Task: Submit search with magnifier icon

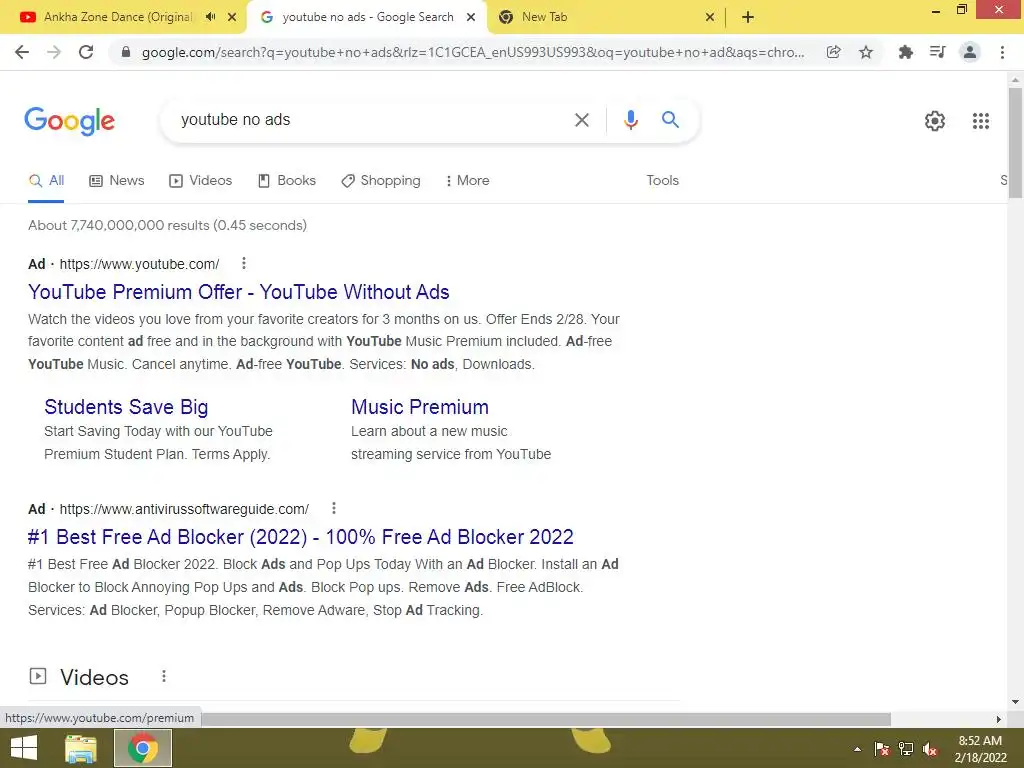Action: 670,120
